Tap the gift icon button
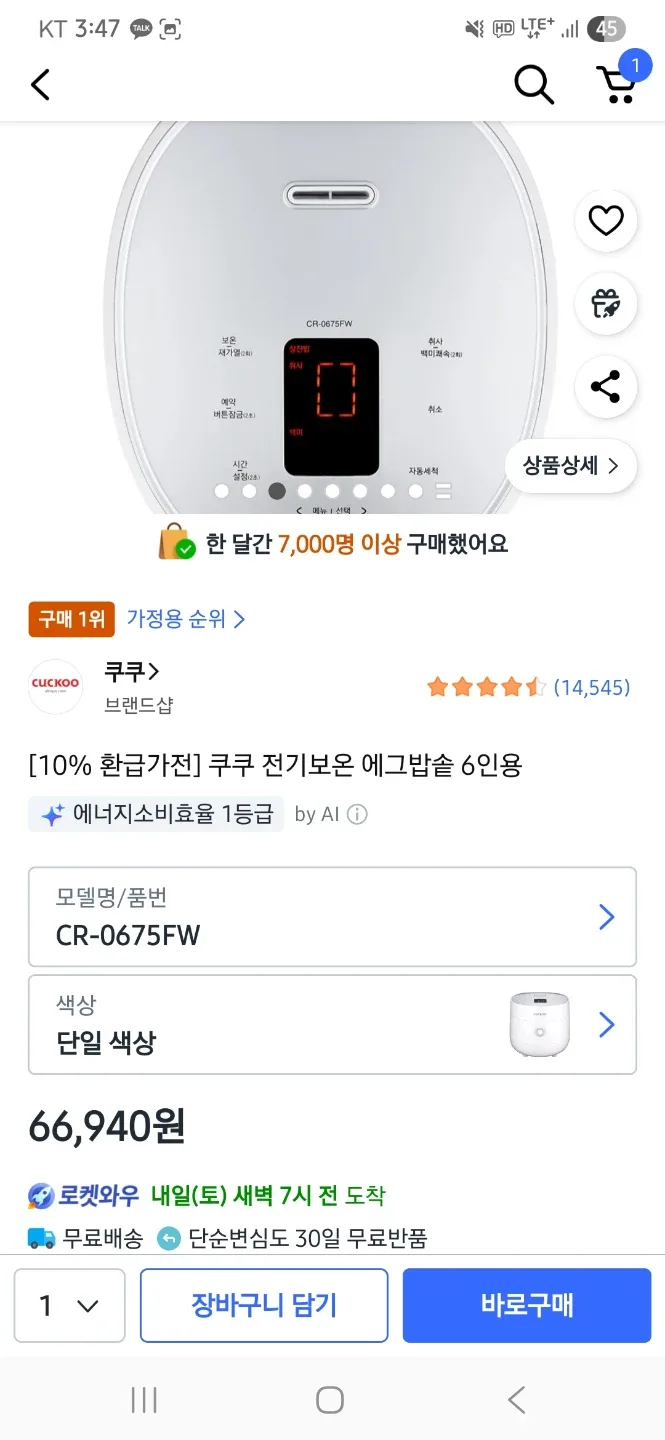 [x=606, y=303]
